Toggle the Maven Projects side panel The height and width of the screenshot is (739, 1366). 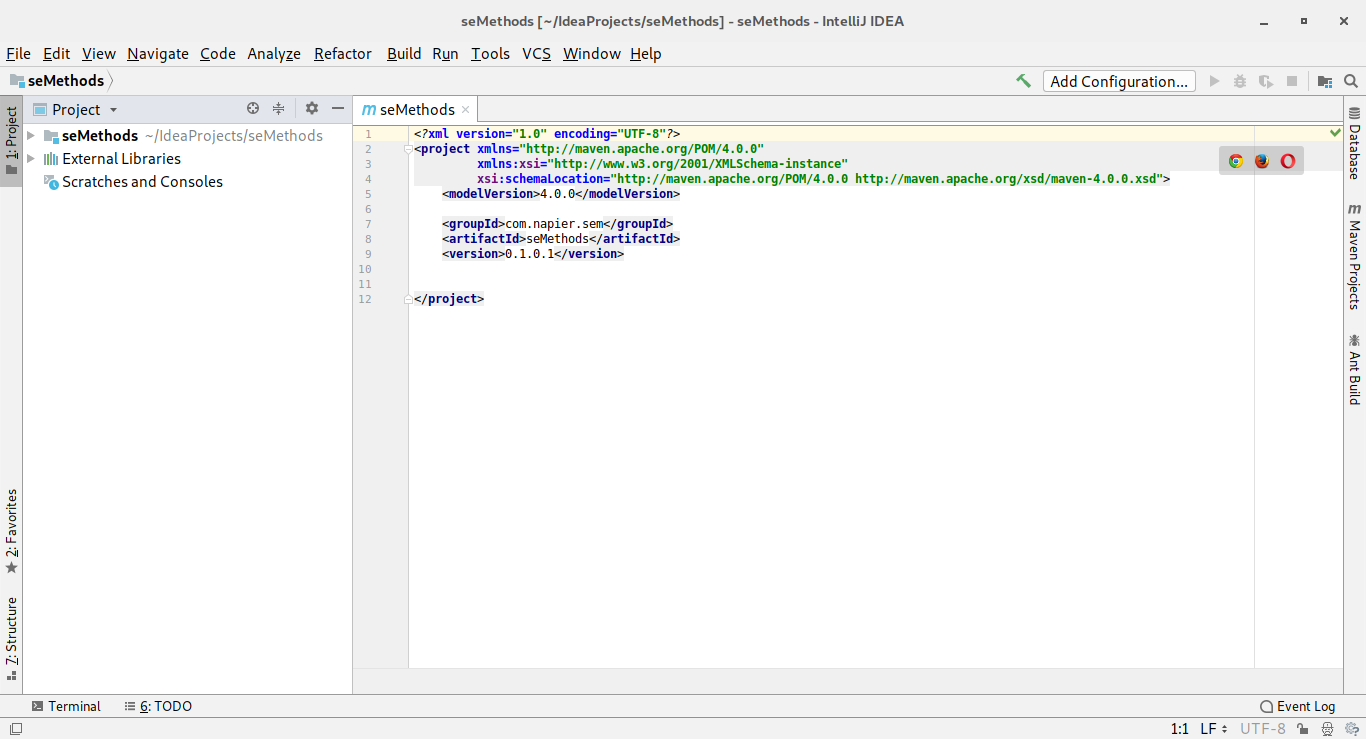pos(1354,256)
